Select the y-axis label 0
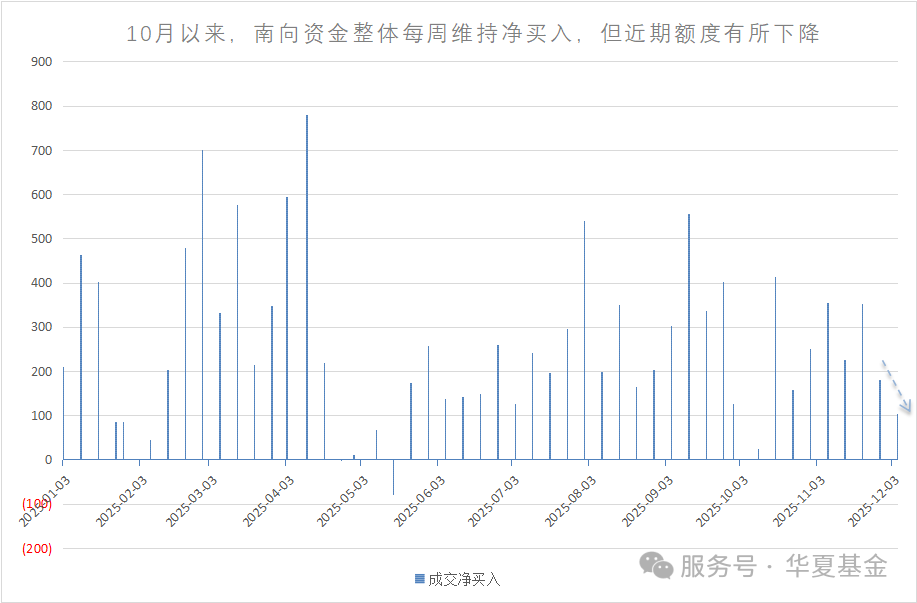The width and height of the screenshot is (917, 603). tap(49, 460)
